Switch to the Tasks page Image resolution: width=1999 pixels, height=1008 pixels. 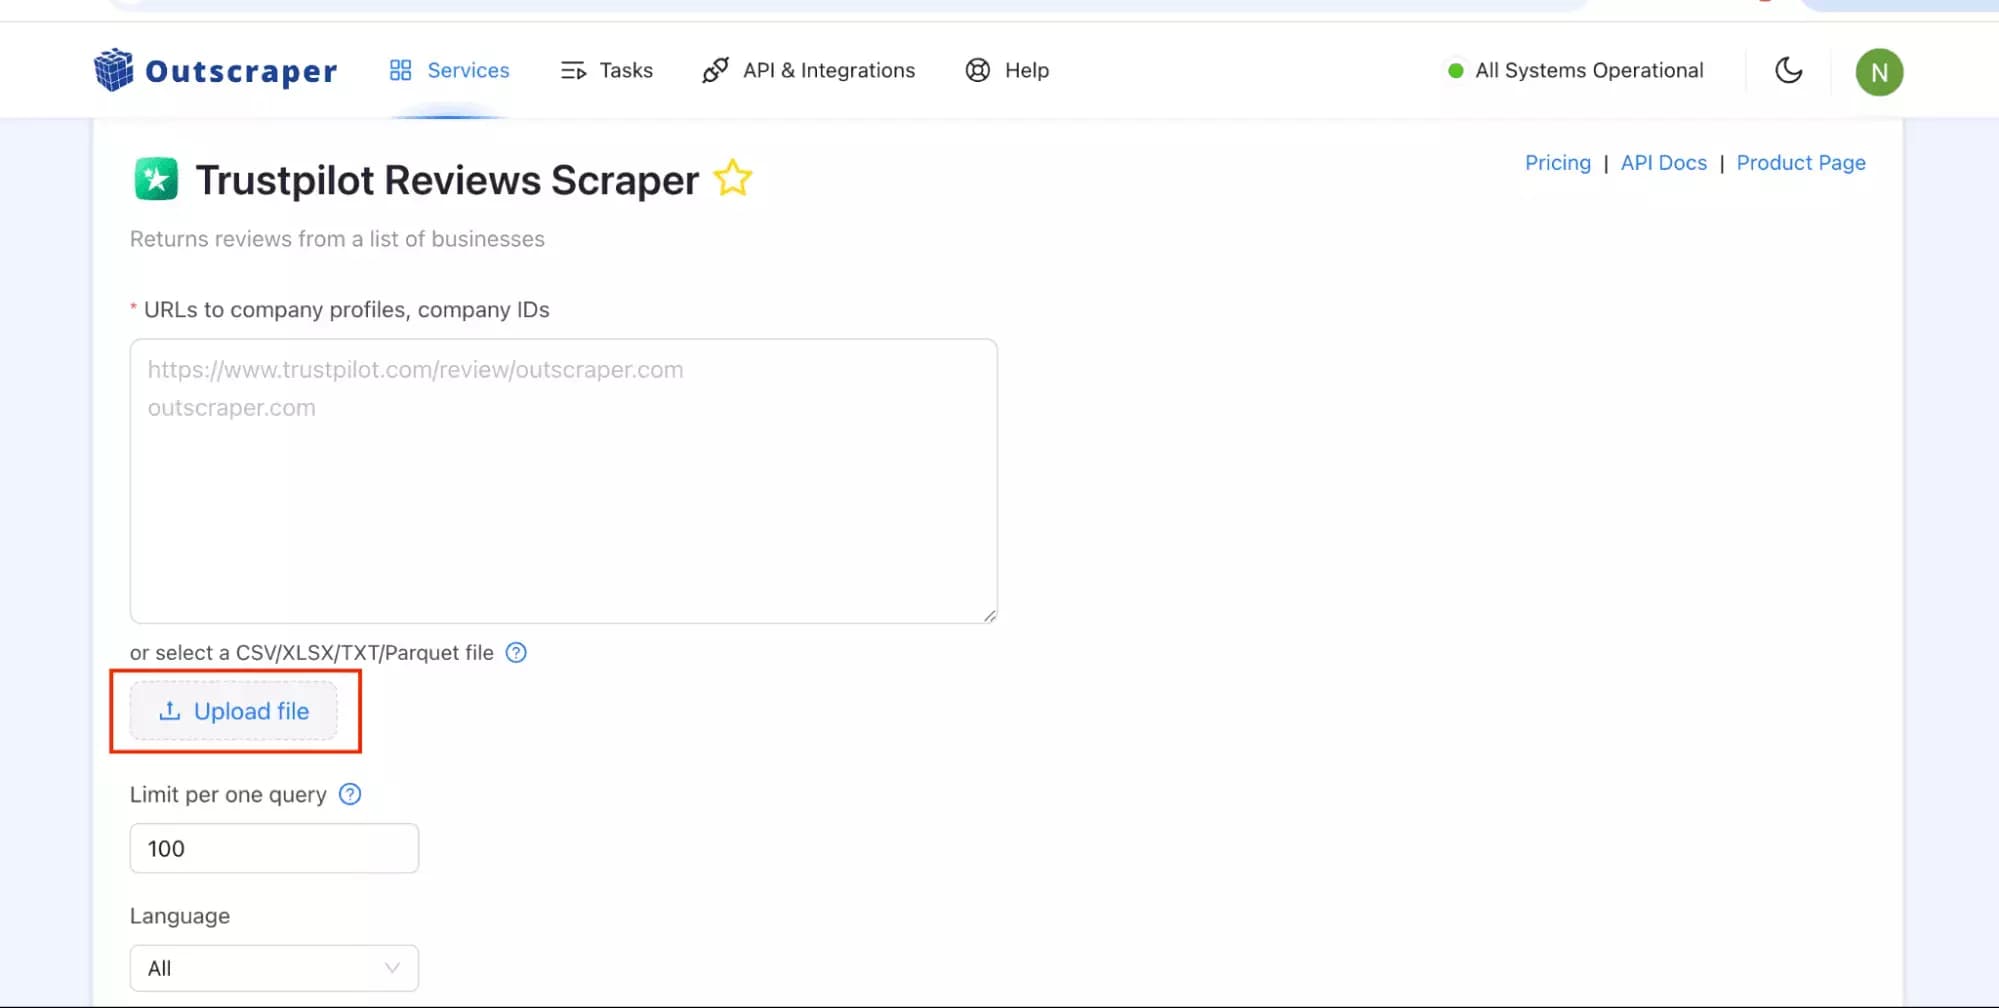pos(625,69)
